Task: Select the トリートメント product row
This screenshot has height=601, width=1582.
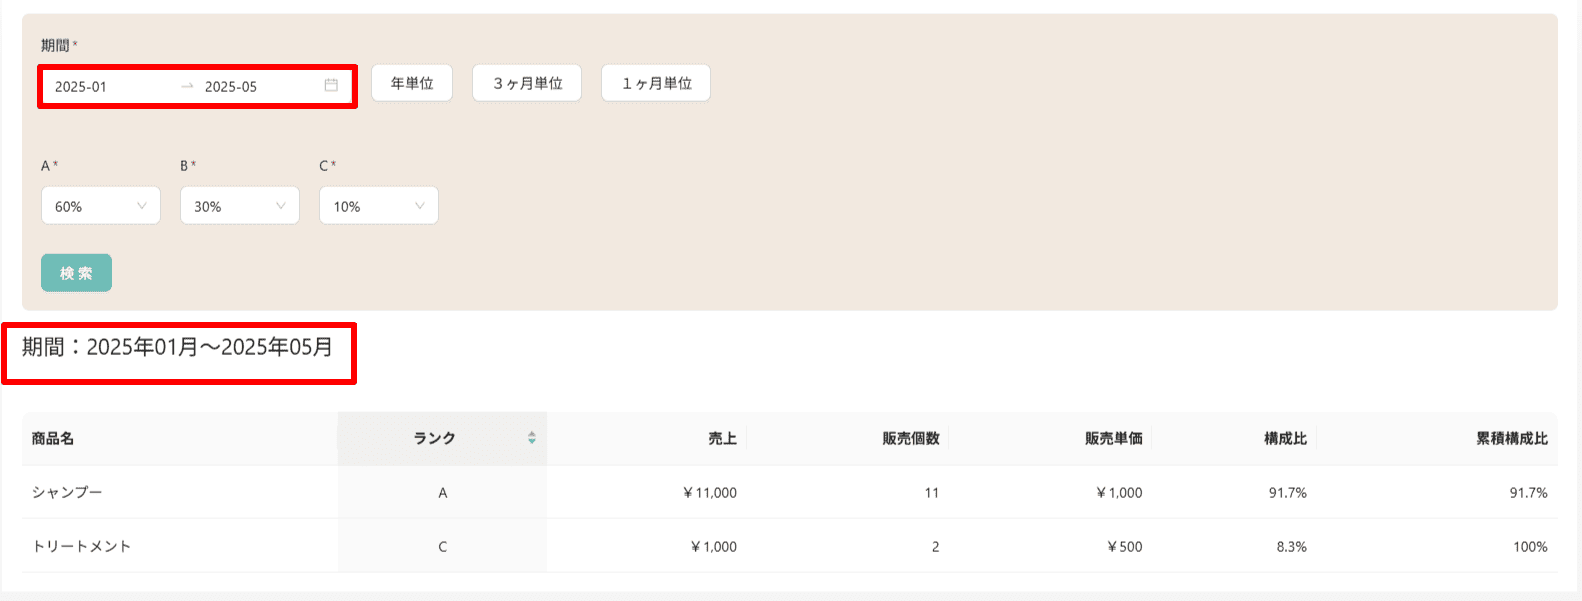Action: (790, 546)
